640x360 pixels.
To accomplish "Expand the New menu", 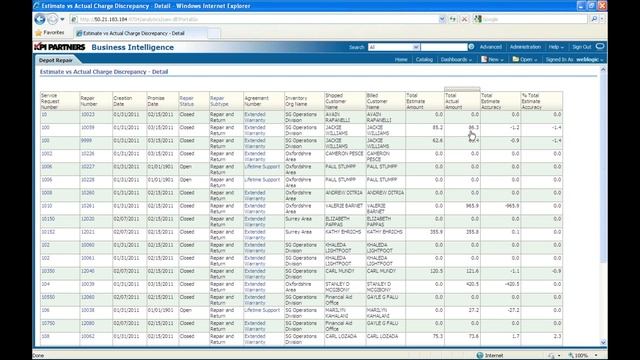I will tap(492, 60).
